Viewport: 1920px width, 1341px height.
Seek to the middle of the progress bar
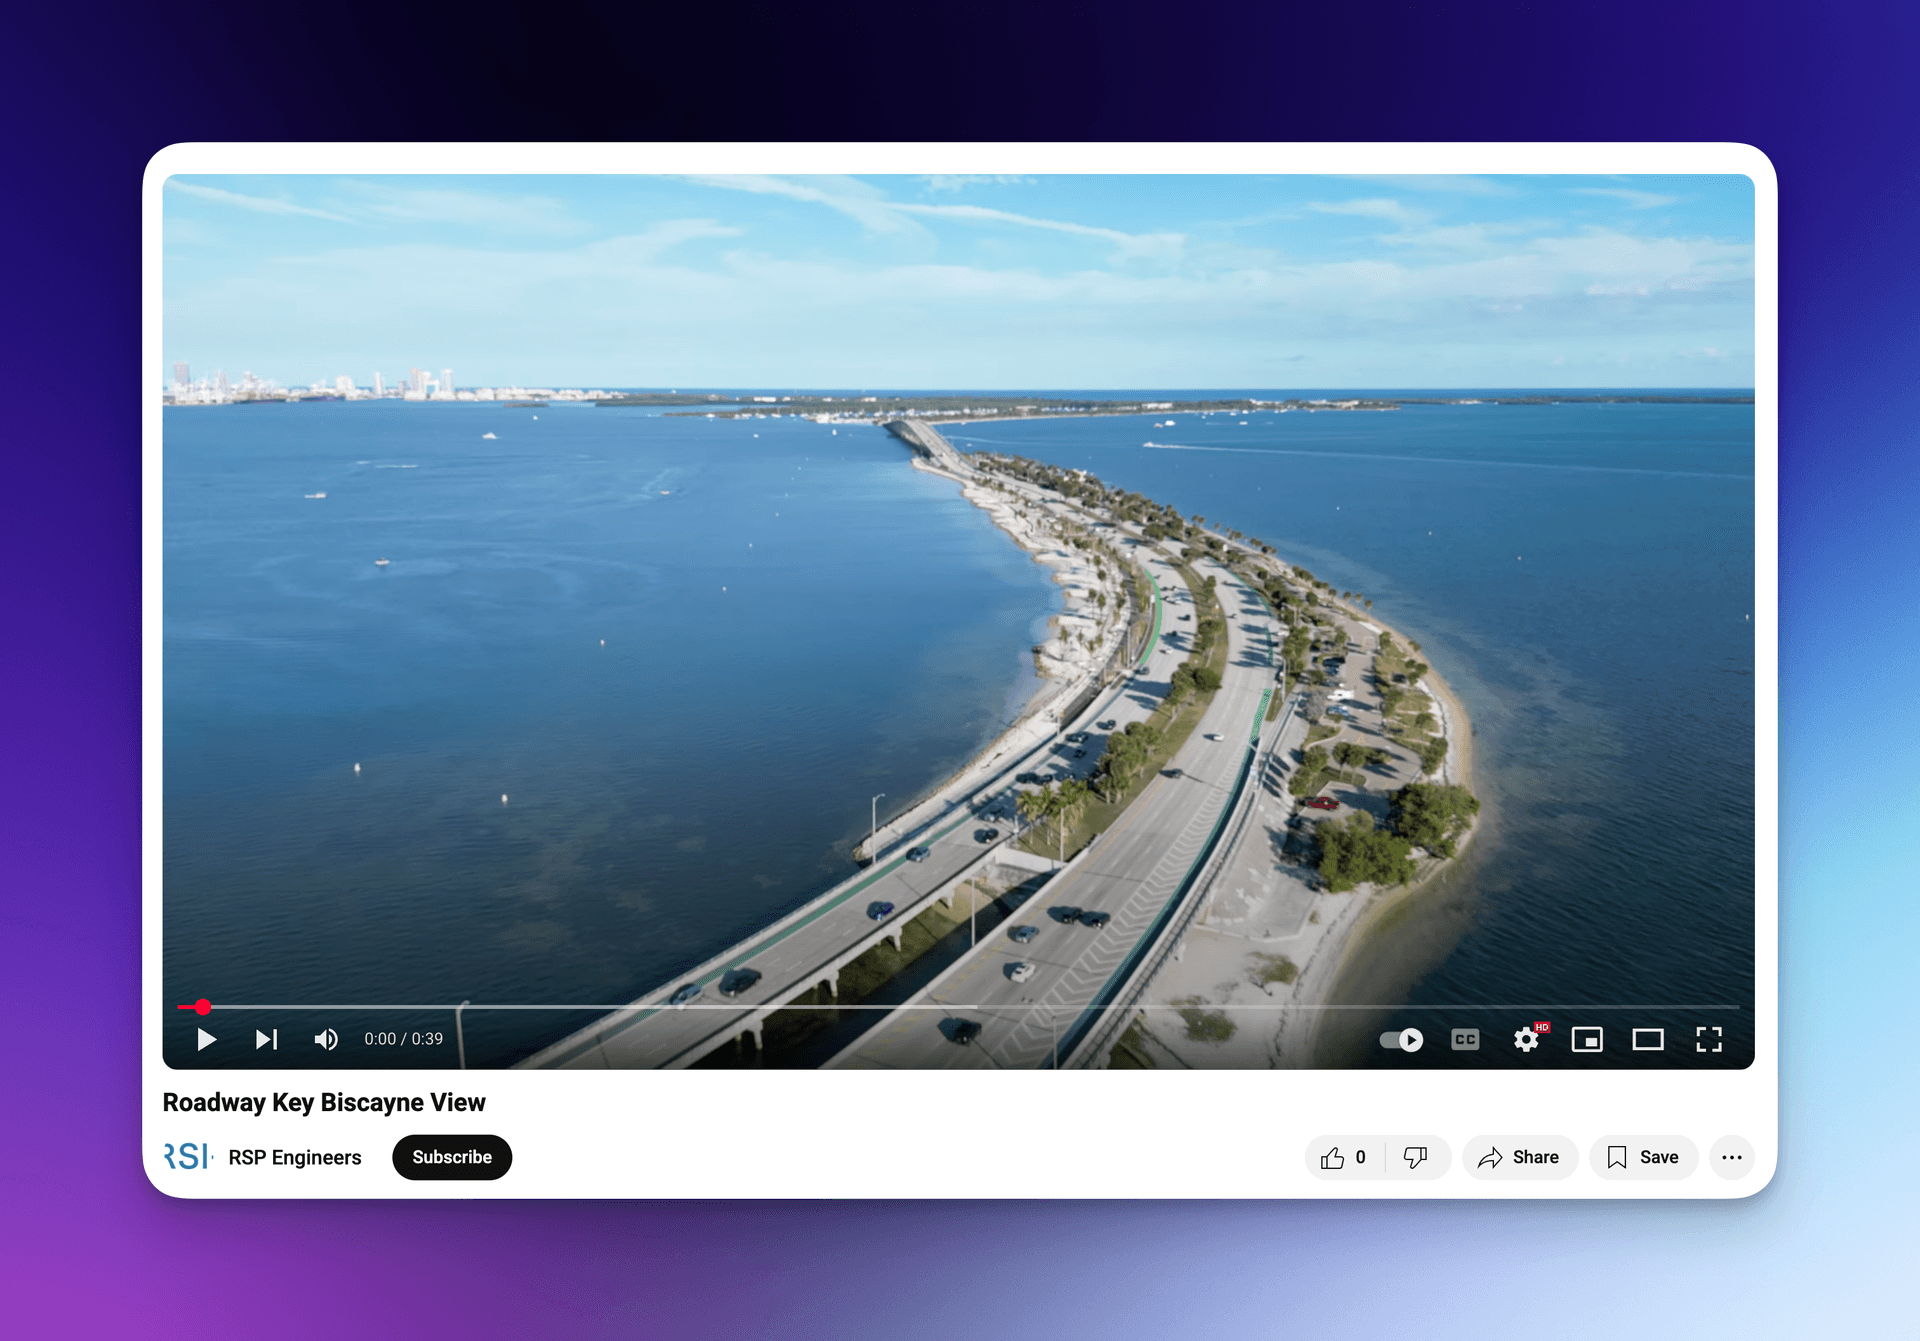pyautogui.click(x=958, y=1007)
